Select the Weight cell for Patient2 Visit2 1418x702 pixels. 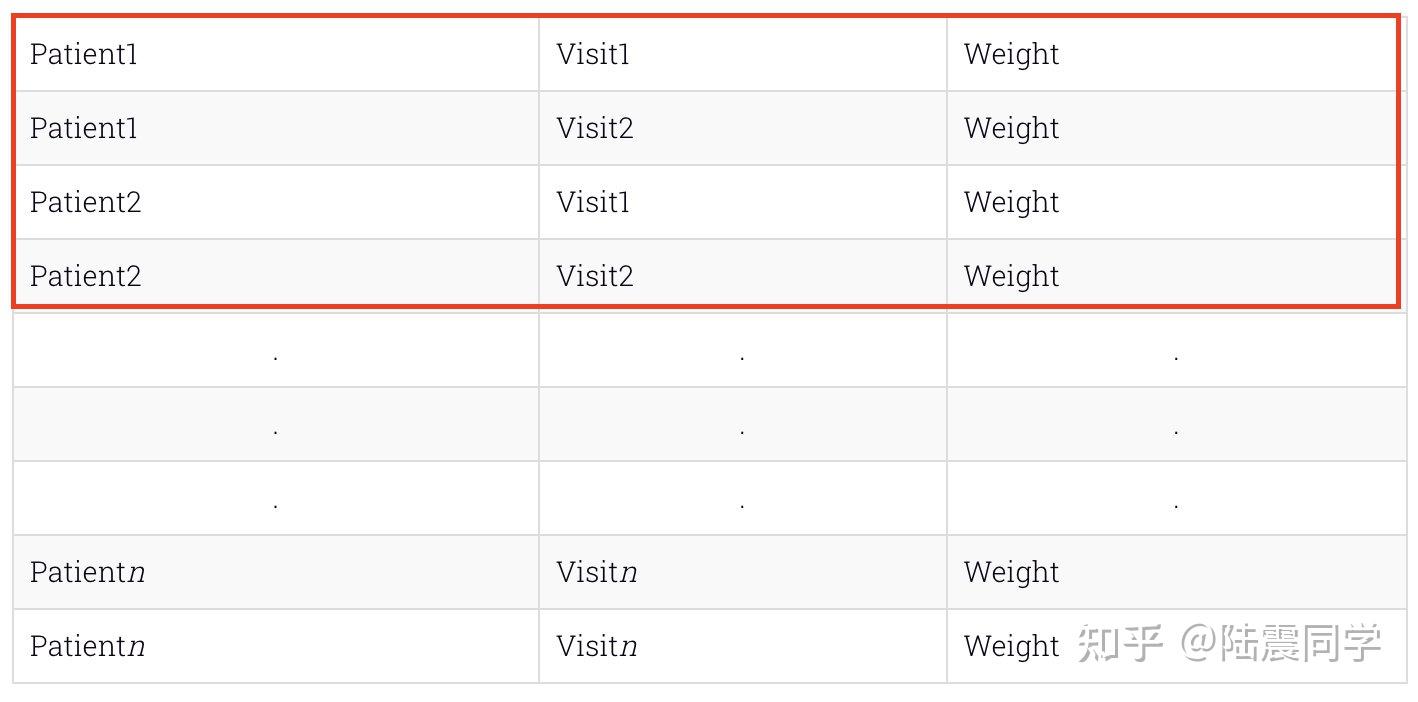pos(1011,276)
